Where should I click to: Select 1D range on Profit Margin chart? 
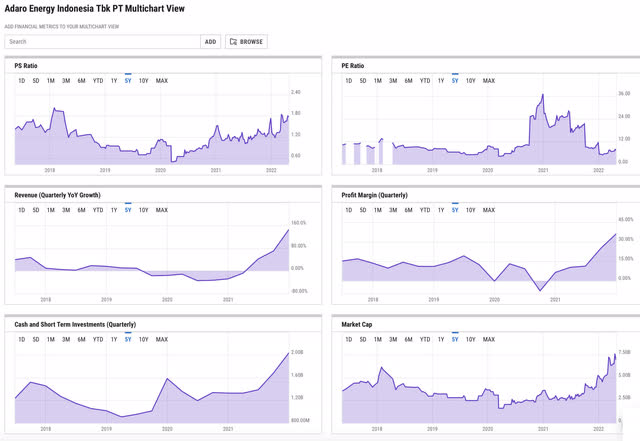click(349, 210)
